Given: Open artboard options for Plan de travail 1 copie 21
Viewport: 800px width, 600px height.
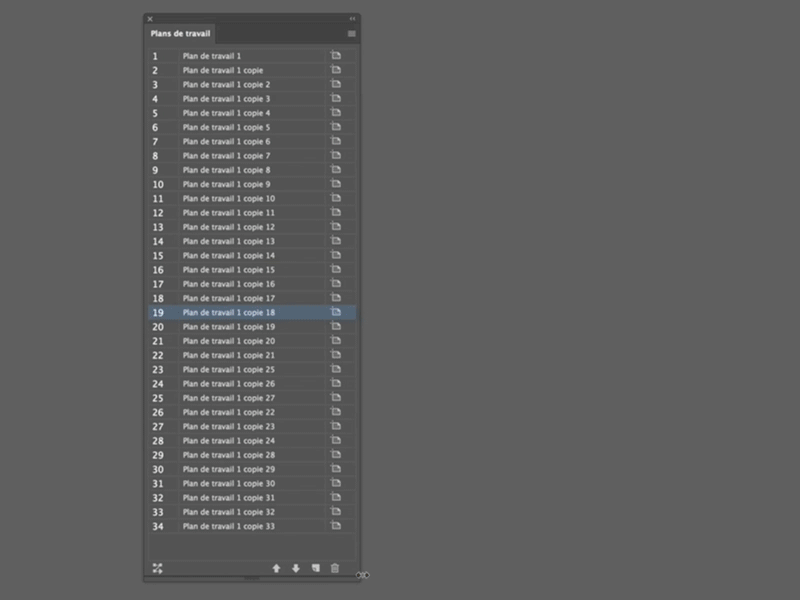Looking at the screenshot, I should (x=338, y=354).
